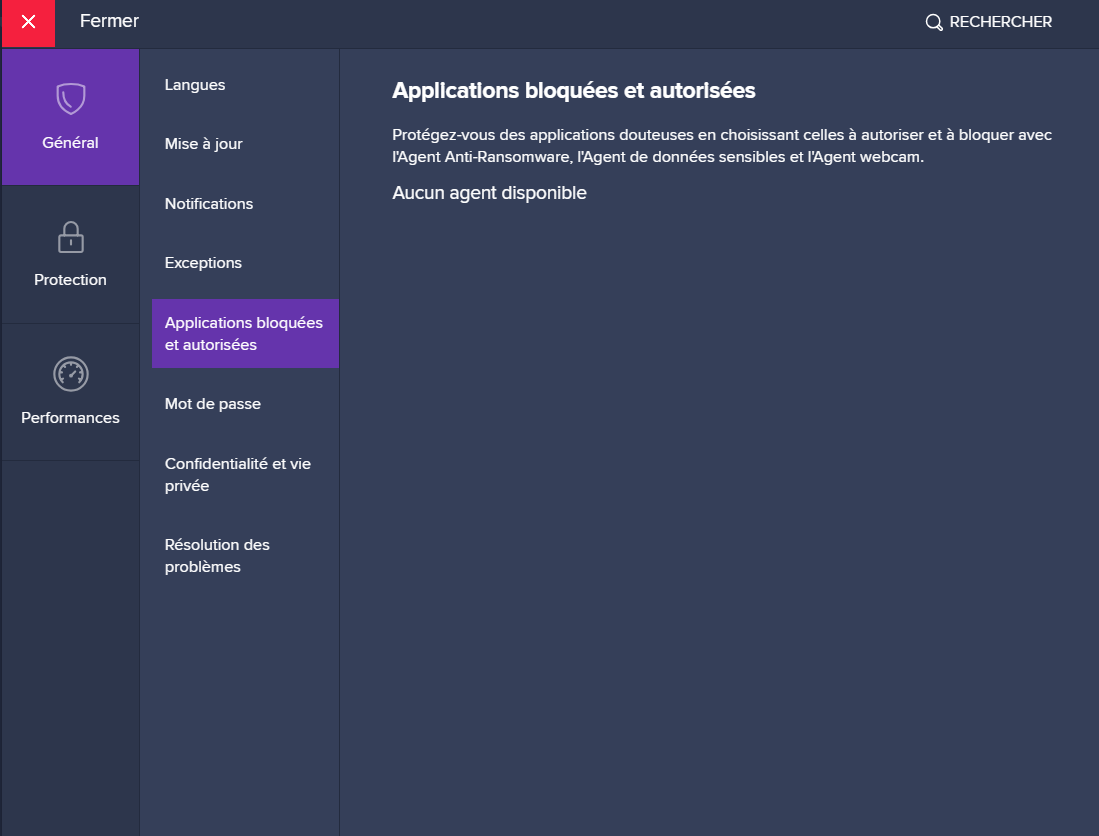Open Mot de passe settings
1099x836 pixels.
tap(213, 404)
